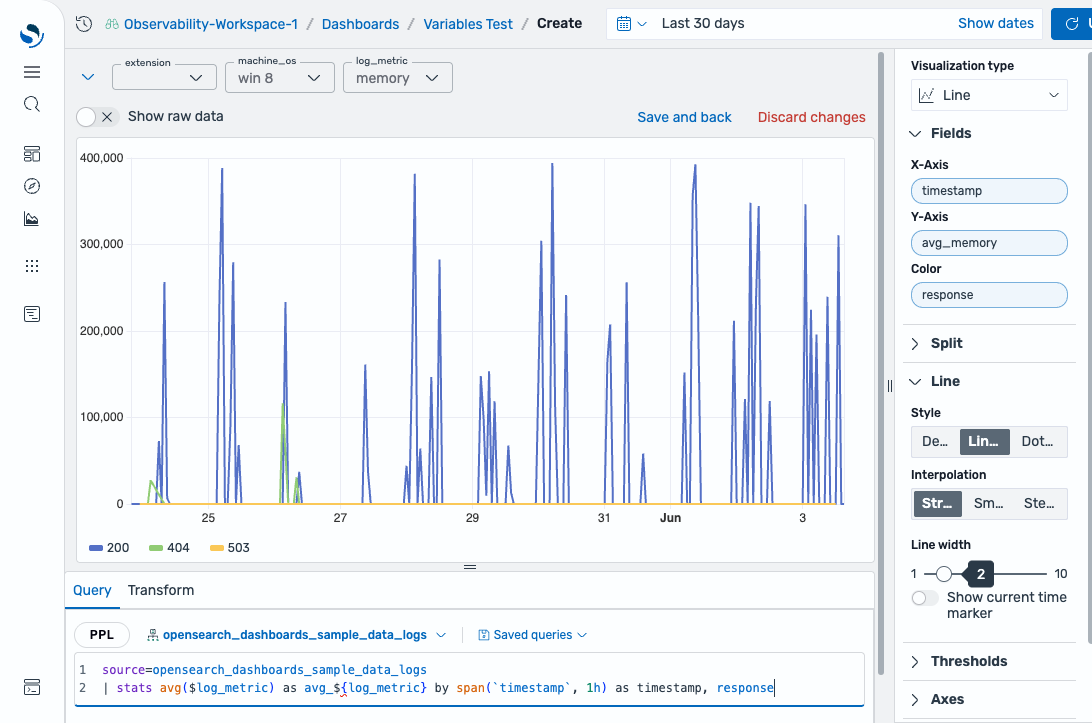The width and height of the screenshot is (1092, 723).
Task: Select Straight interpolation option
Action: 937,504
